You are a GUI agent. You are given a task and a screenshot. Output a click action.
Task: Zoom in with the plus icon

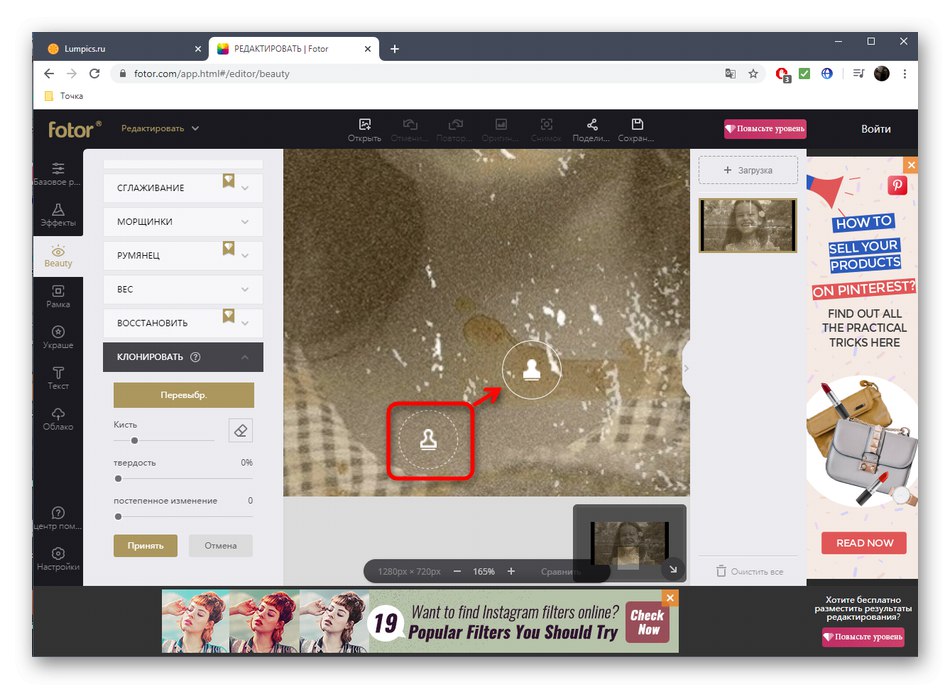tap(511, 571)
